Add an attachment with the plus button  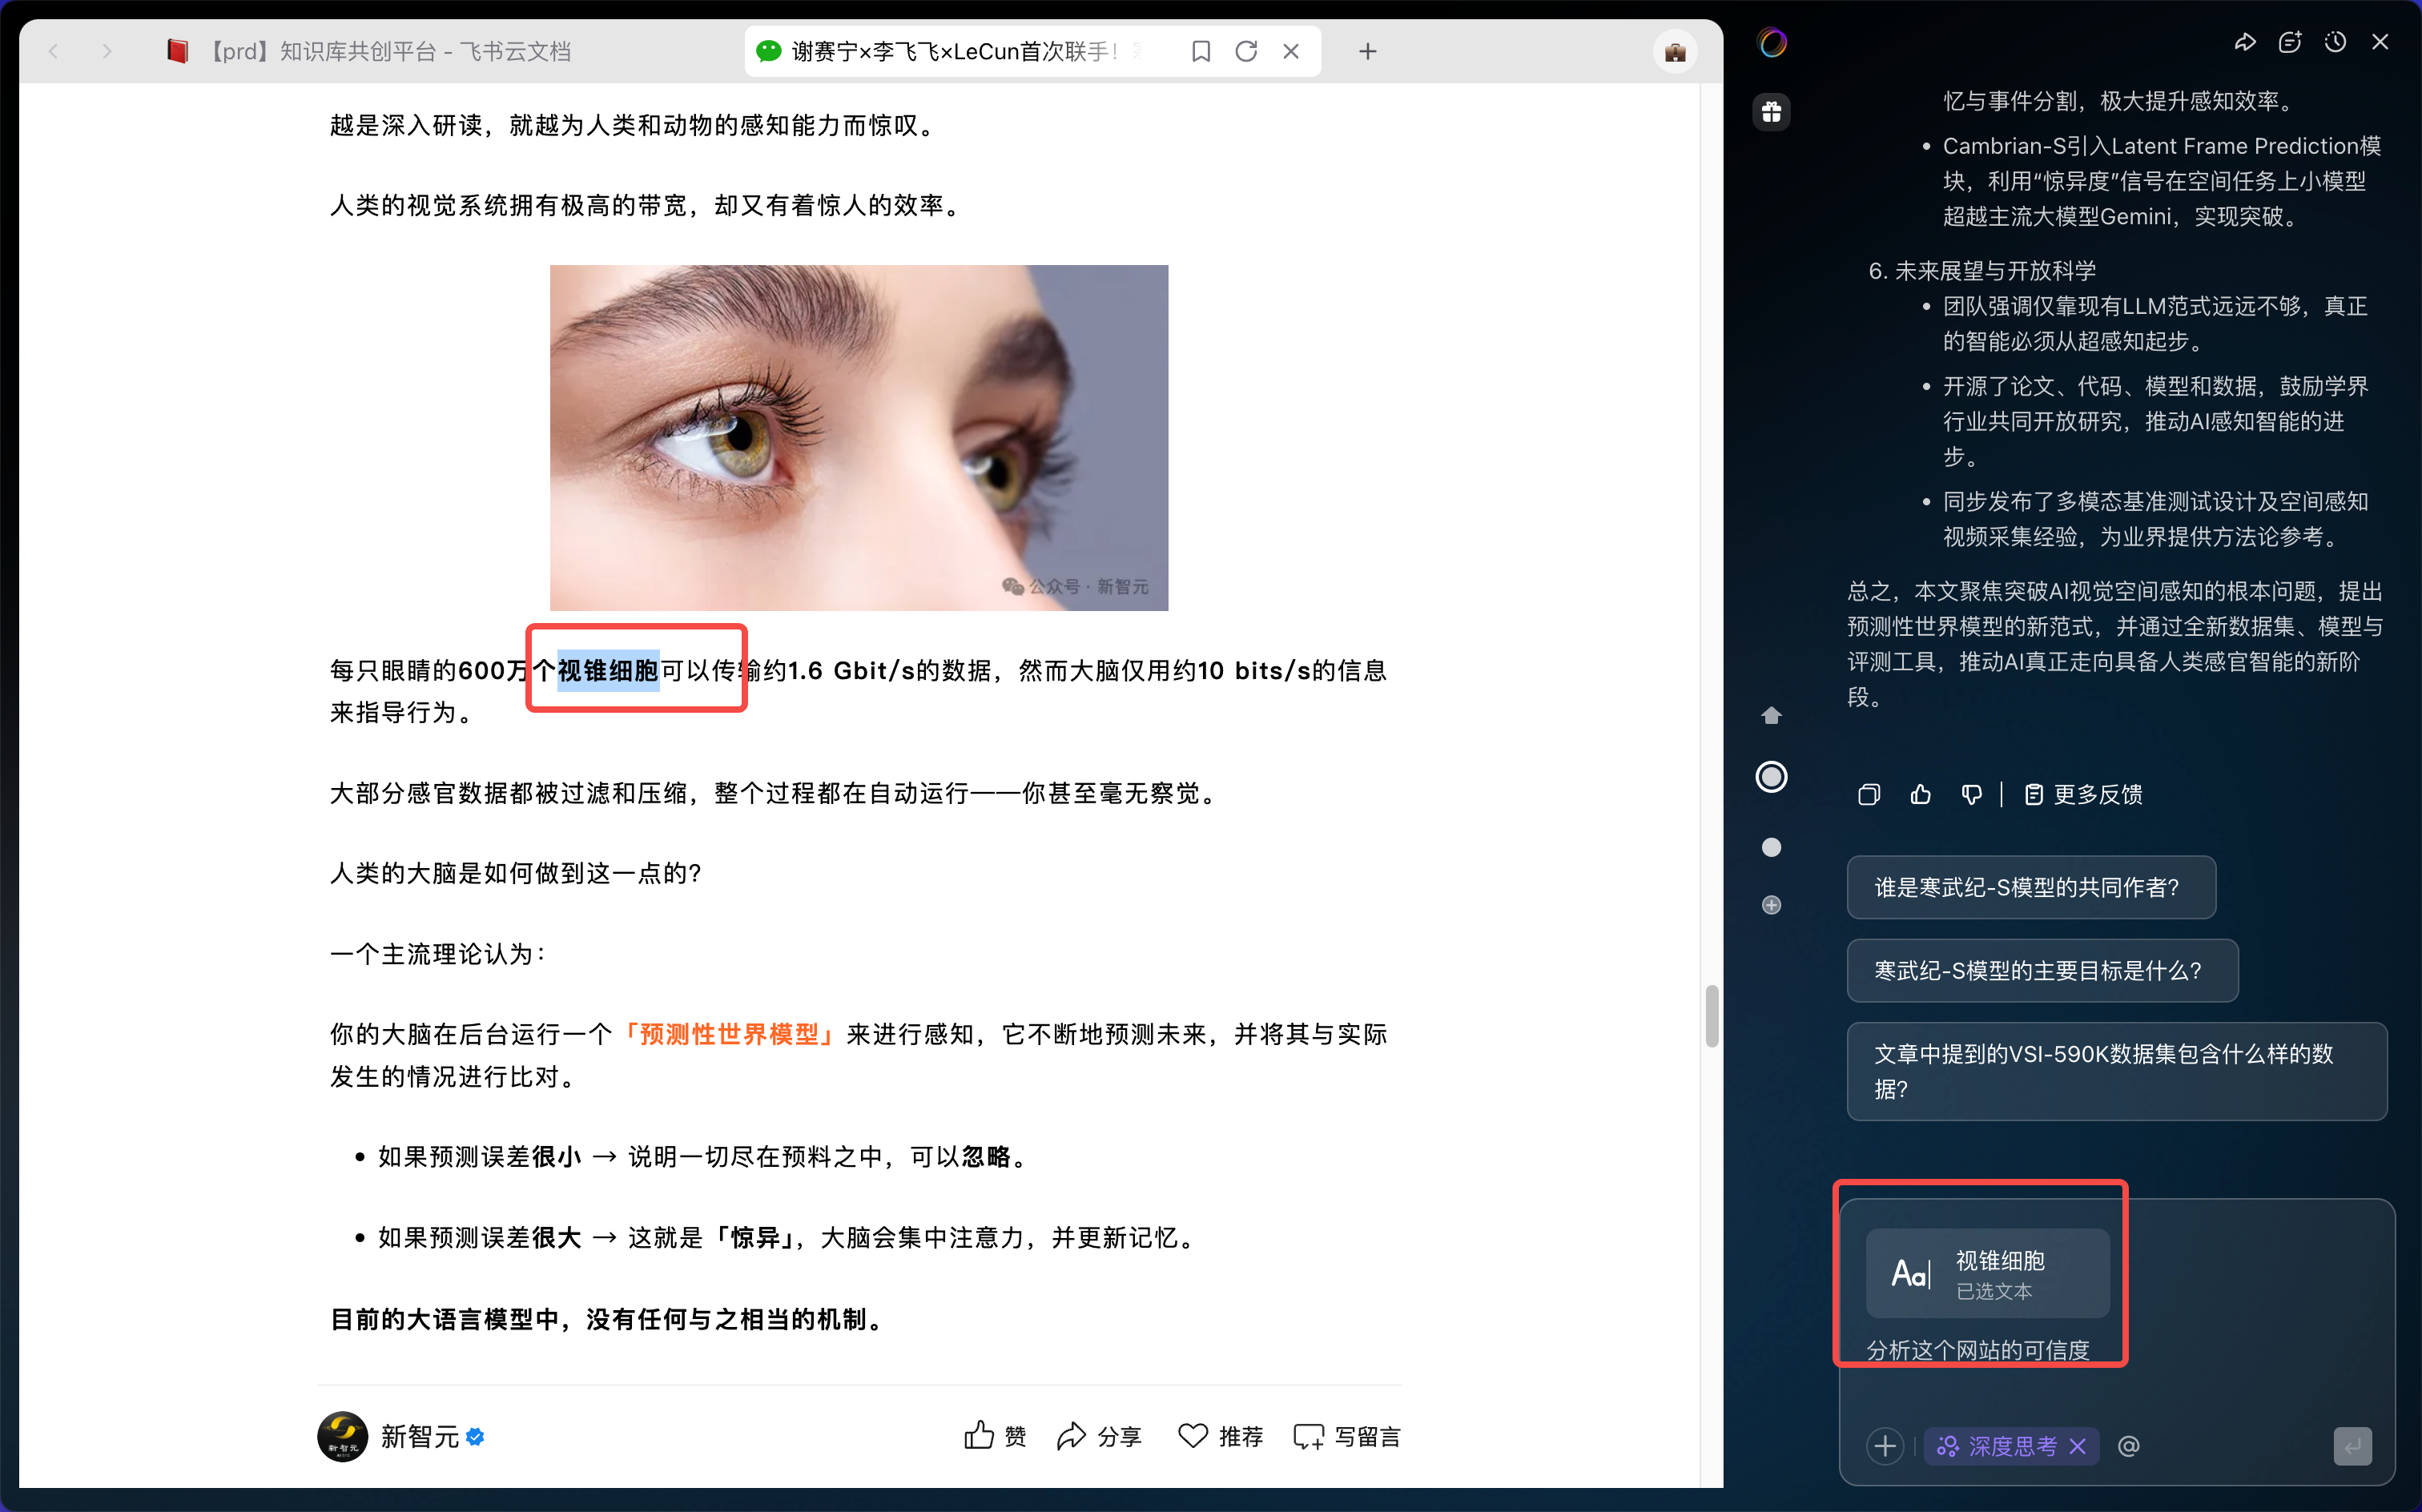click(x=1885, y=1446)
